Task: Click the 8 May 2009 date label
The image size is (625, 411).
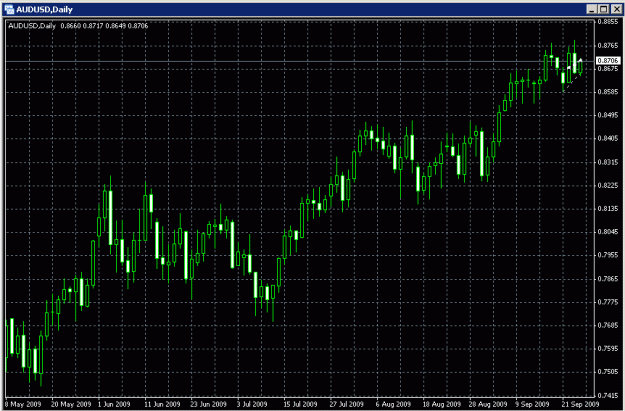Action: click(23, 404)
